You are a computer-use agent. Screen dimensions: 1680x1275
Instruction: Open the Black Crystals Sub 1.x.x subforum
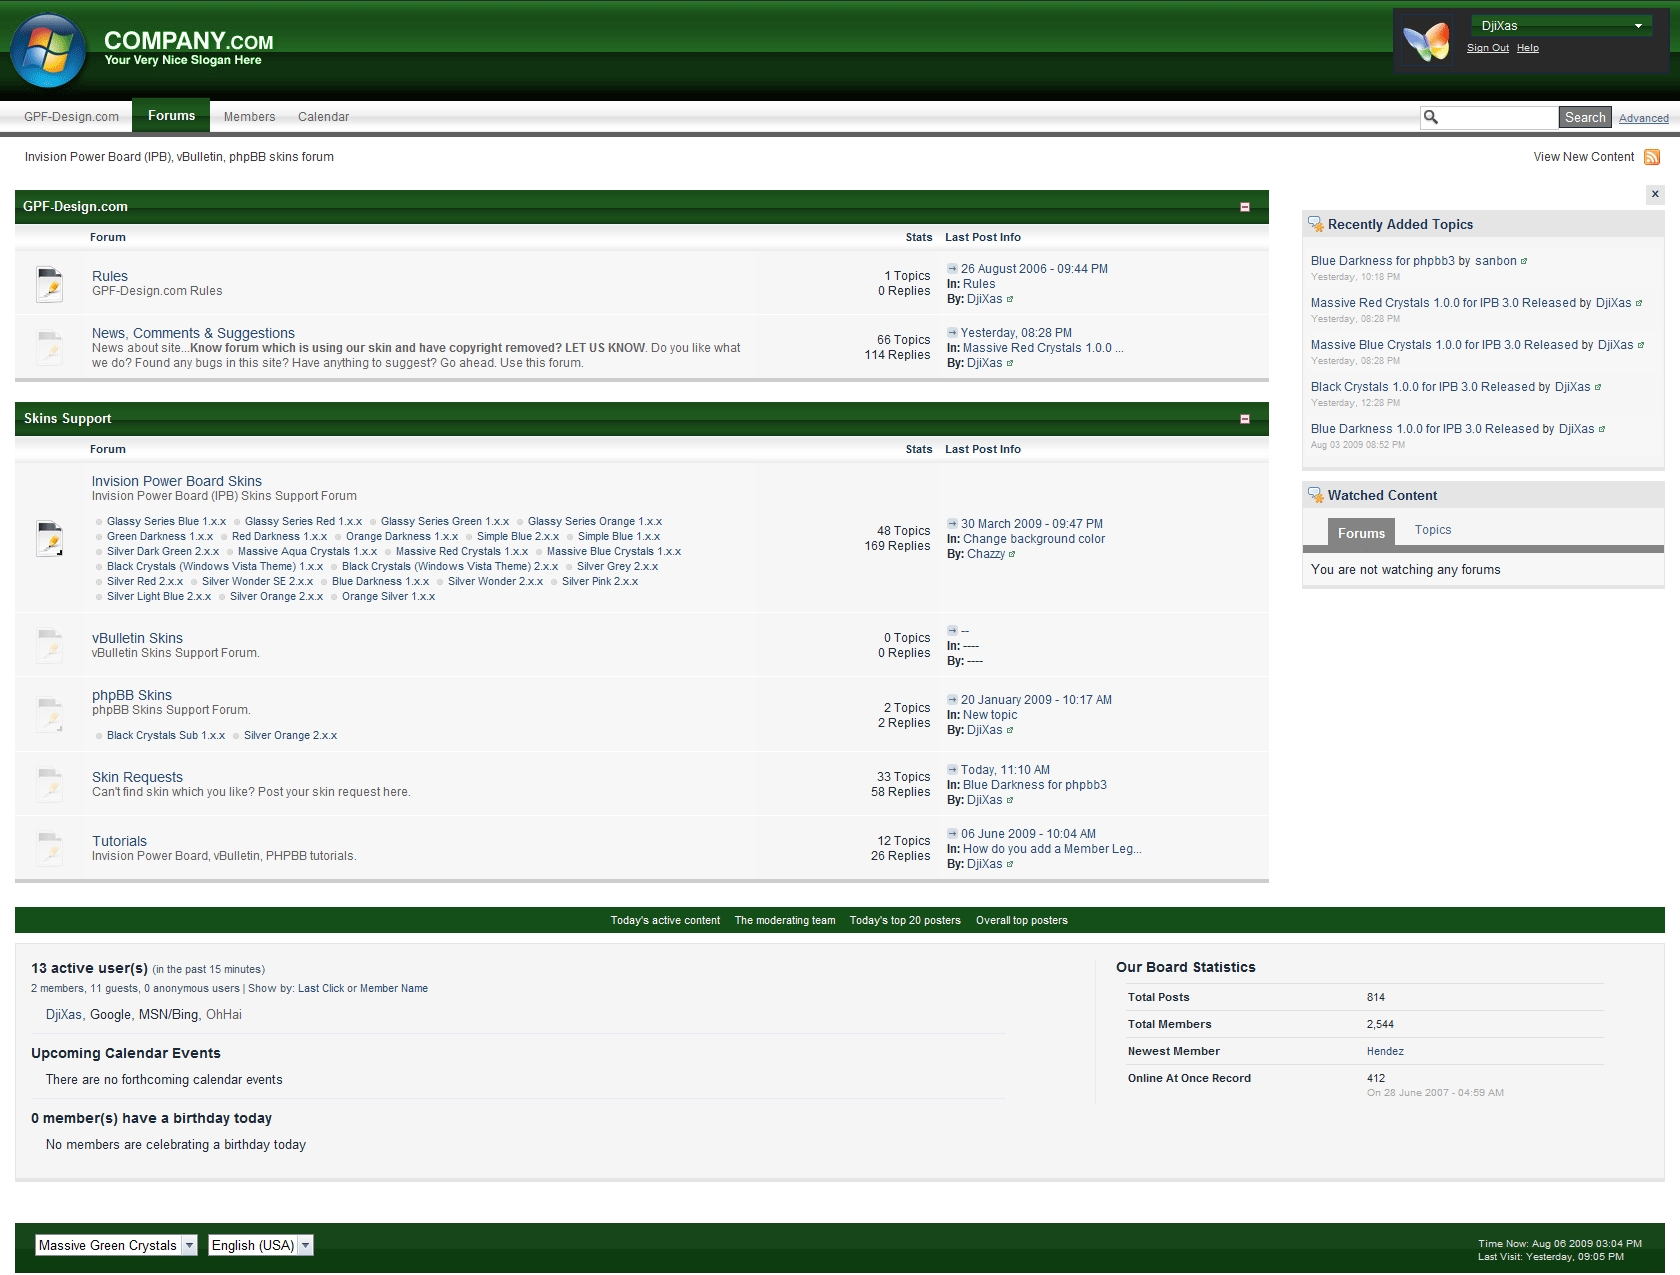click(x=166, y=735)
